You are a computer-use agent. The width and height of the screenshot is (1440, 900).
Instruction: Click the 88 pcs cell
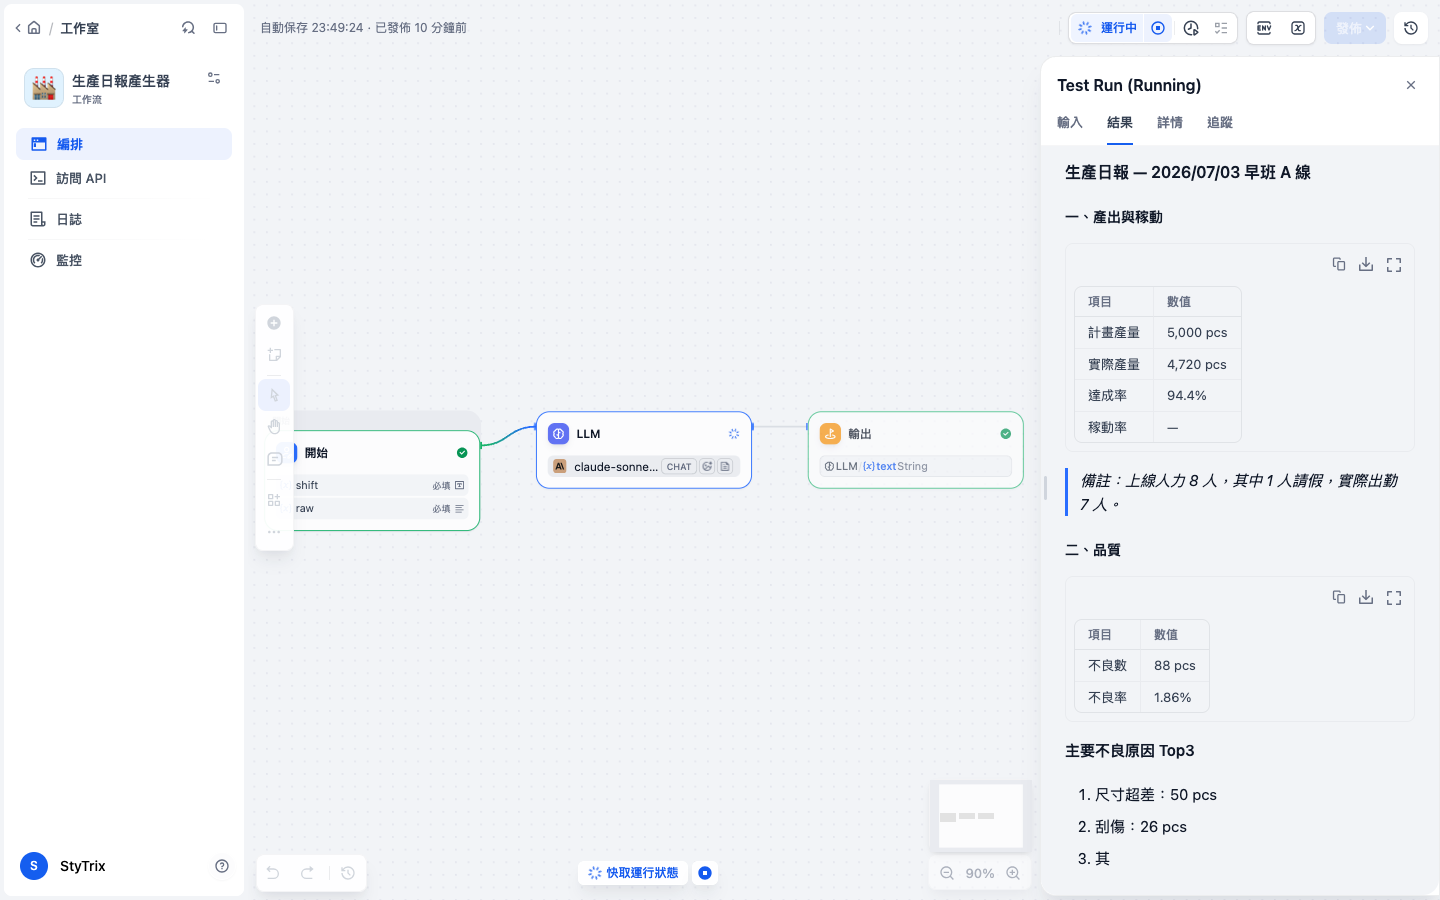coord(1175,666)
